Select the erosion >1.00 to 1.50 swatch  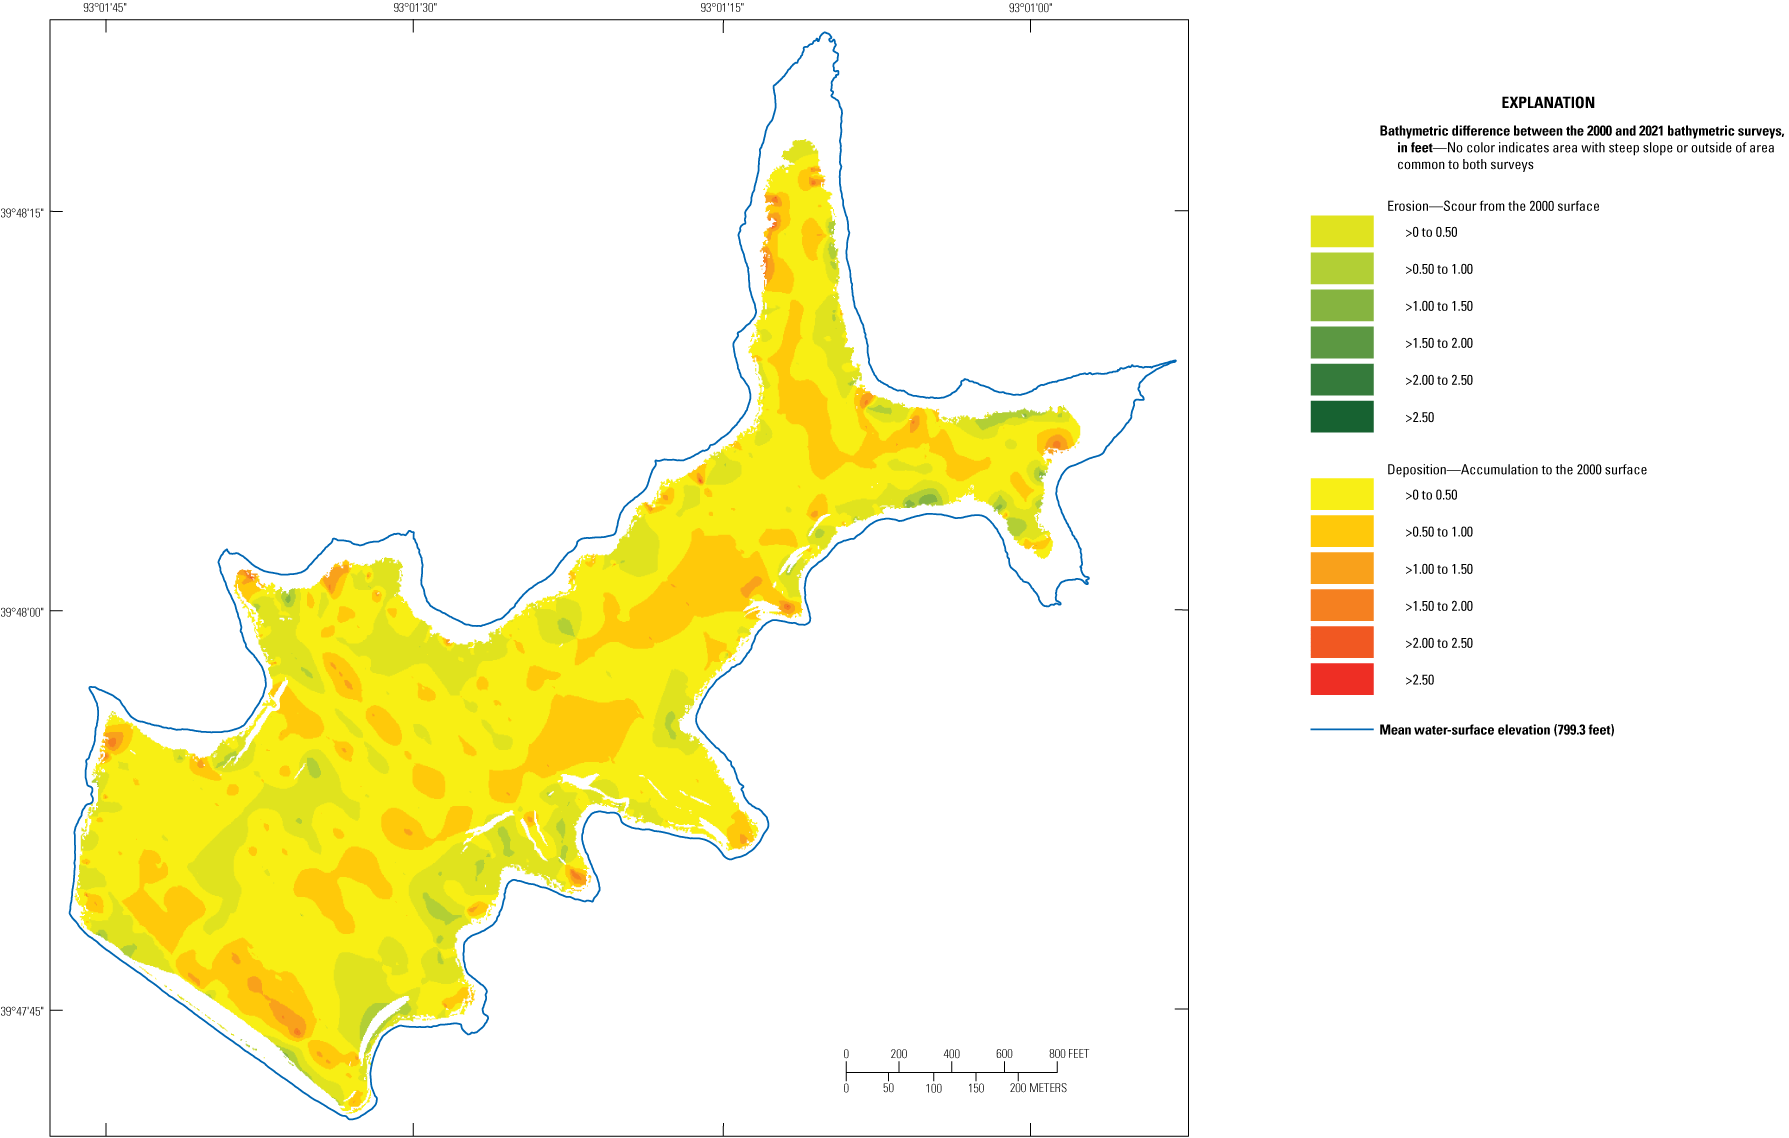click(1341, 306)
